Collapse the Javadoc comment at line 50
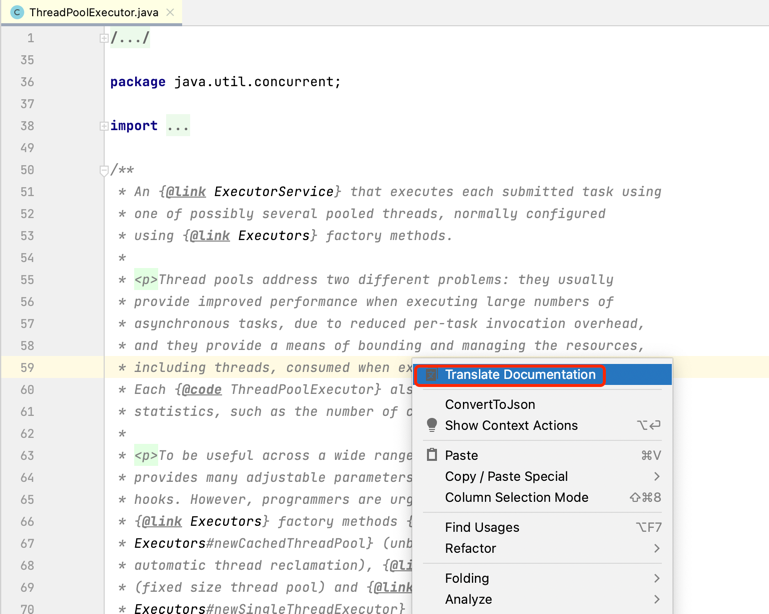Image resolution: width=769 pixels, height=614 pixels. tap(104, 170)
